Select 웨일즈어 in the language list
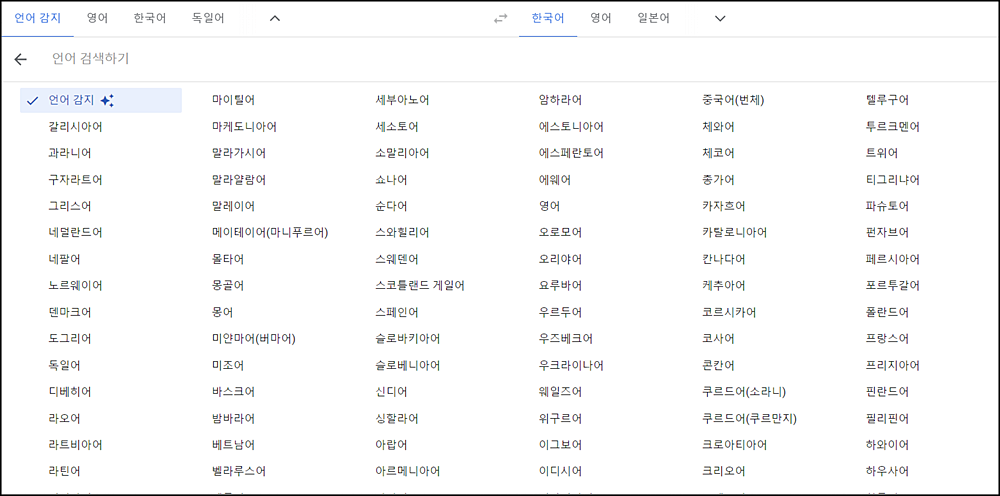The width and height of the screenshot is (1000, 496). [x=561, y=391]
